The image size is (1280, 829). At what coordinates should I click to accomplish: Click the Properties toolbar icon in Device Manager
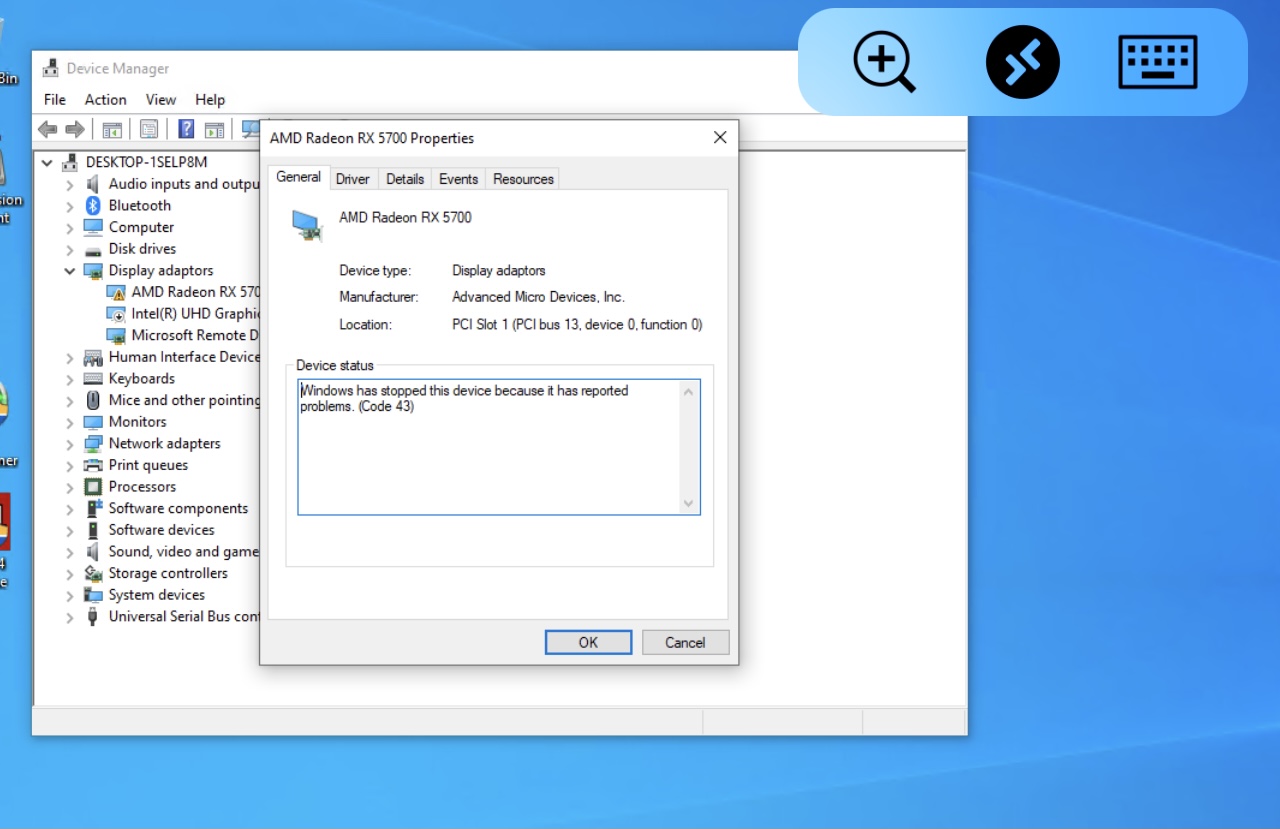(x=149, y=129)
